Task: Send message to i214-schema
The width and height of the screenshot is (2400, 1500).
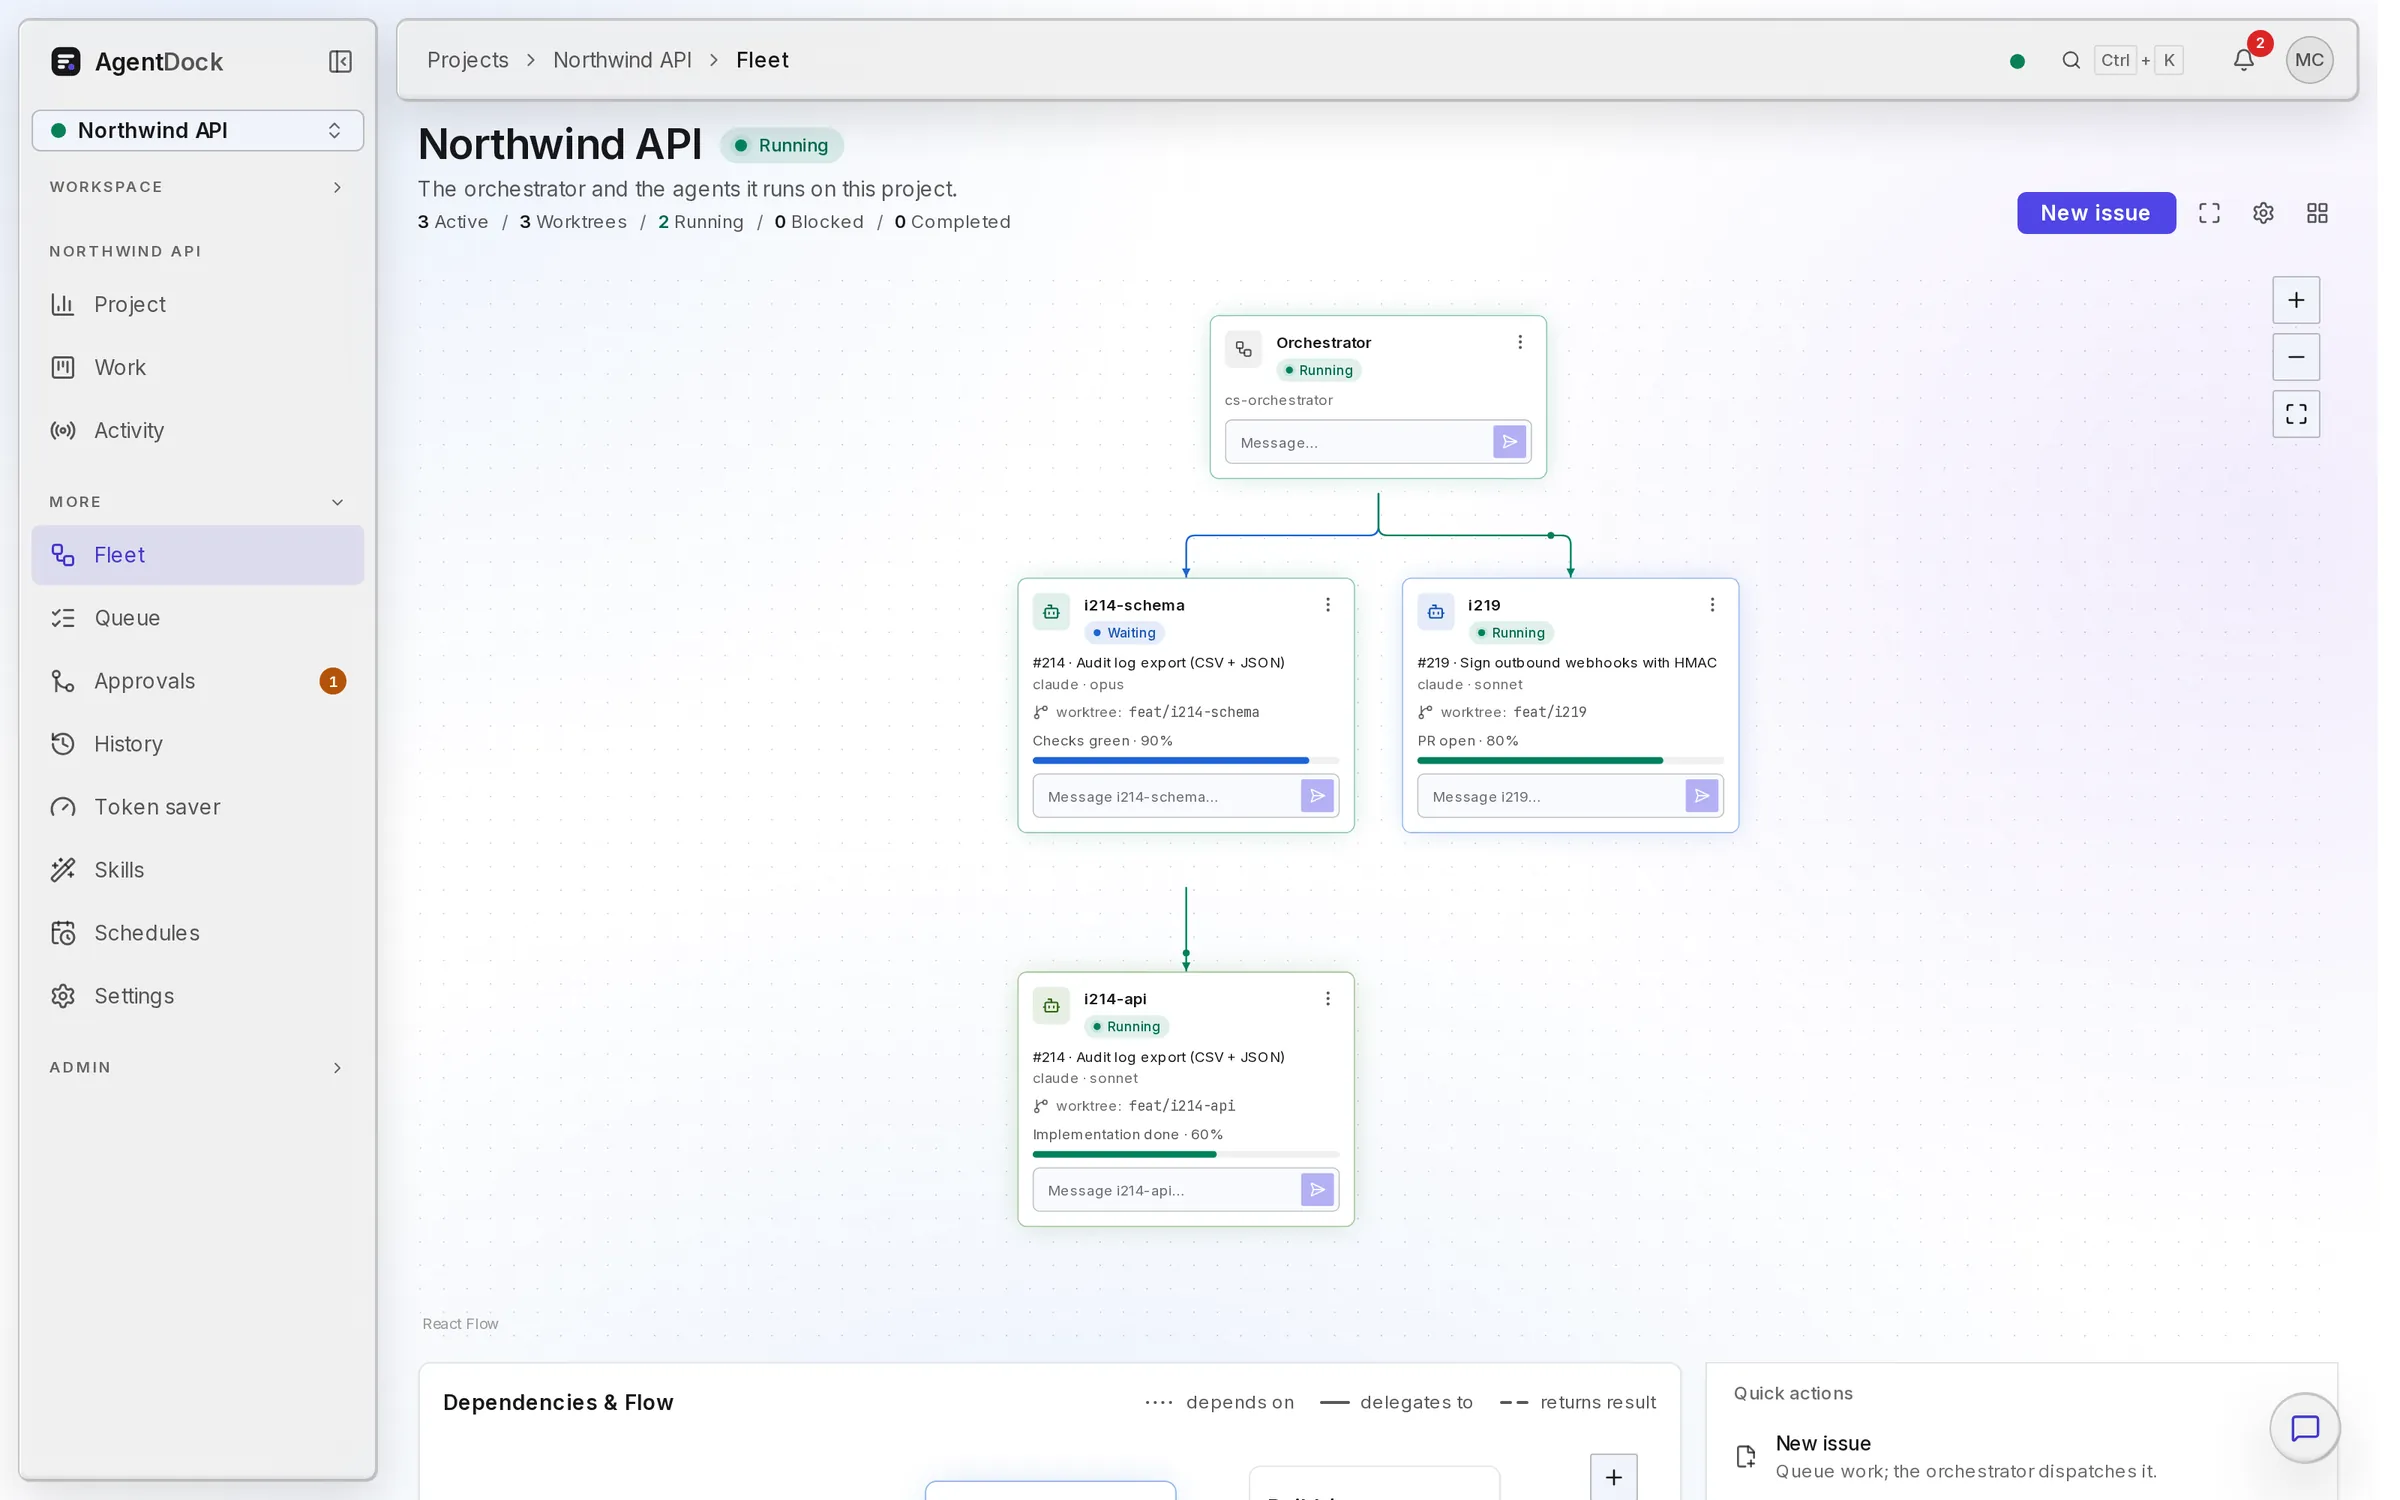Action: tap(1317, 796)
